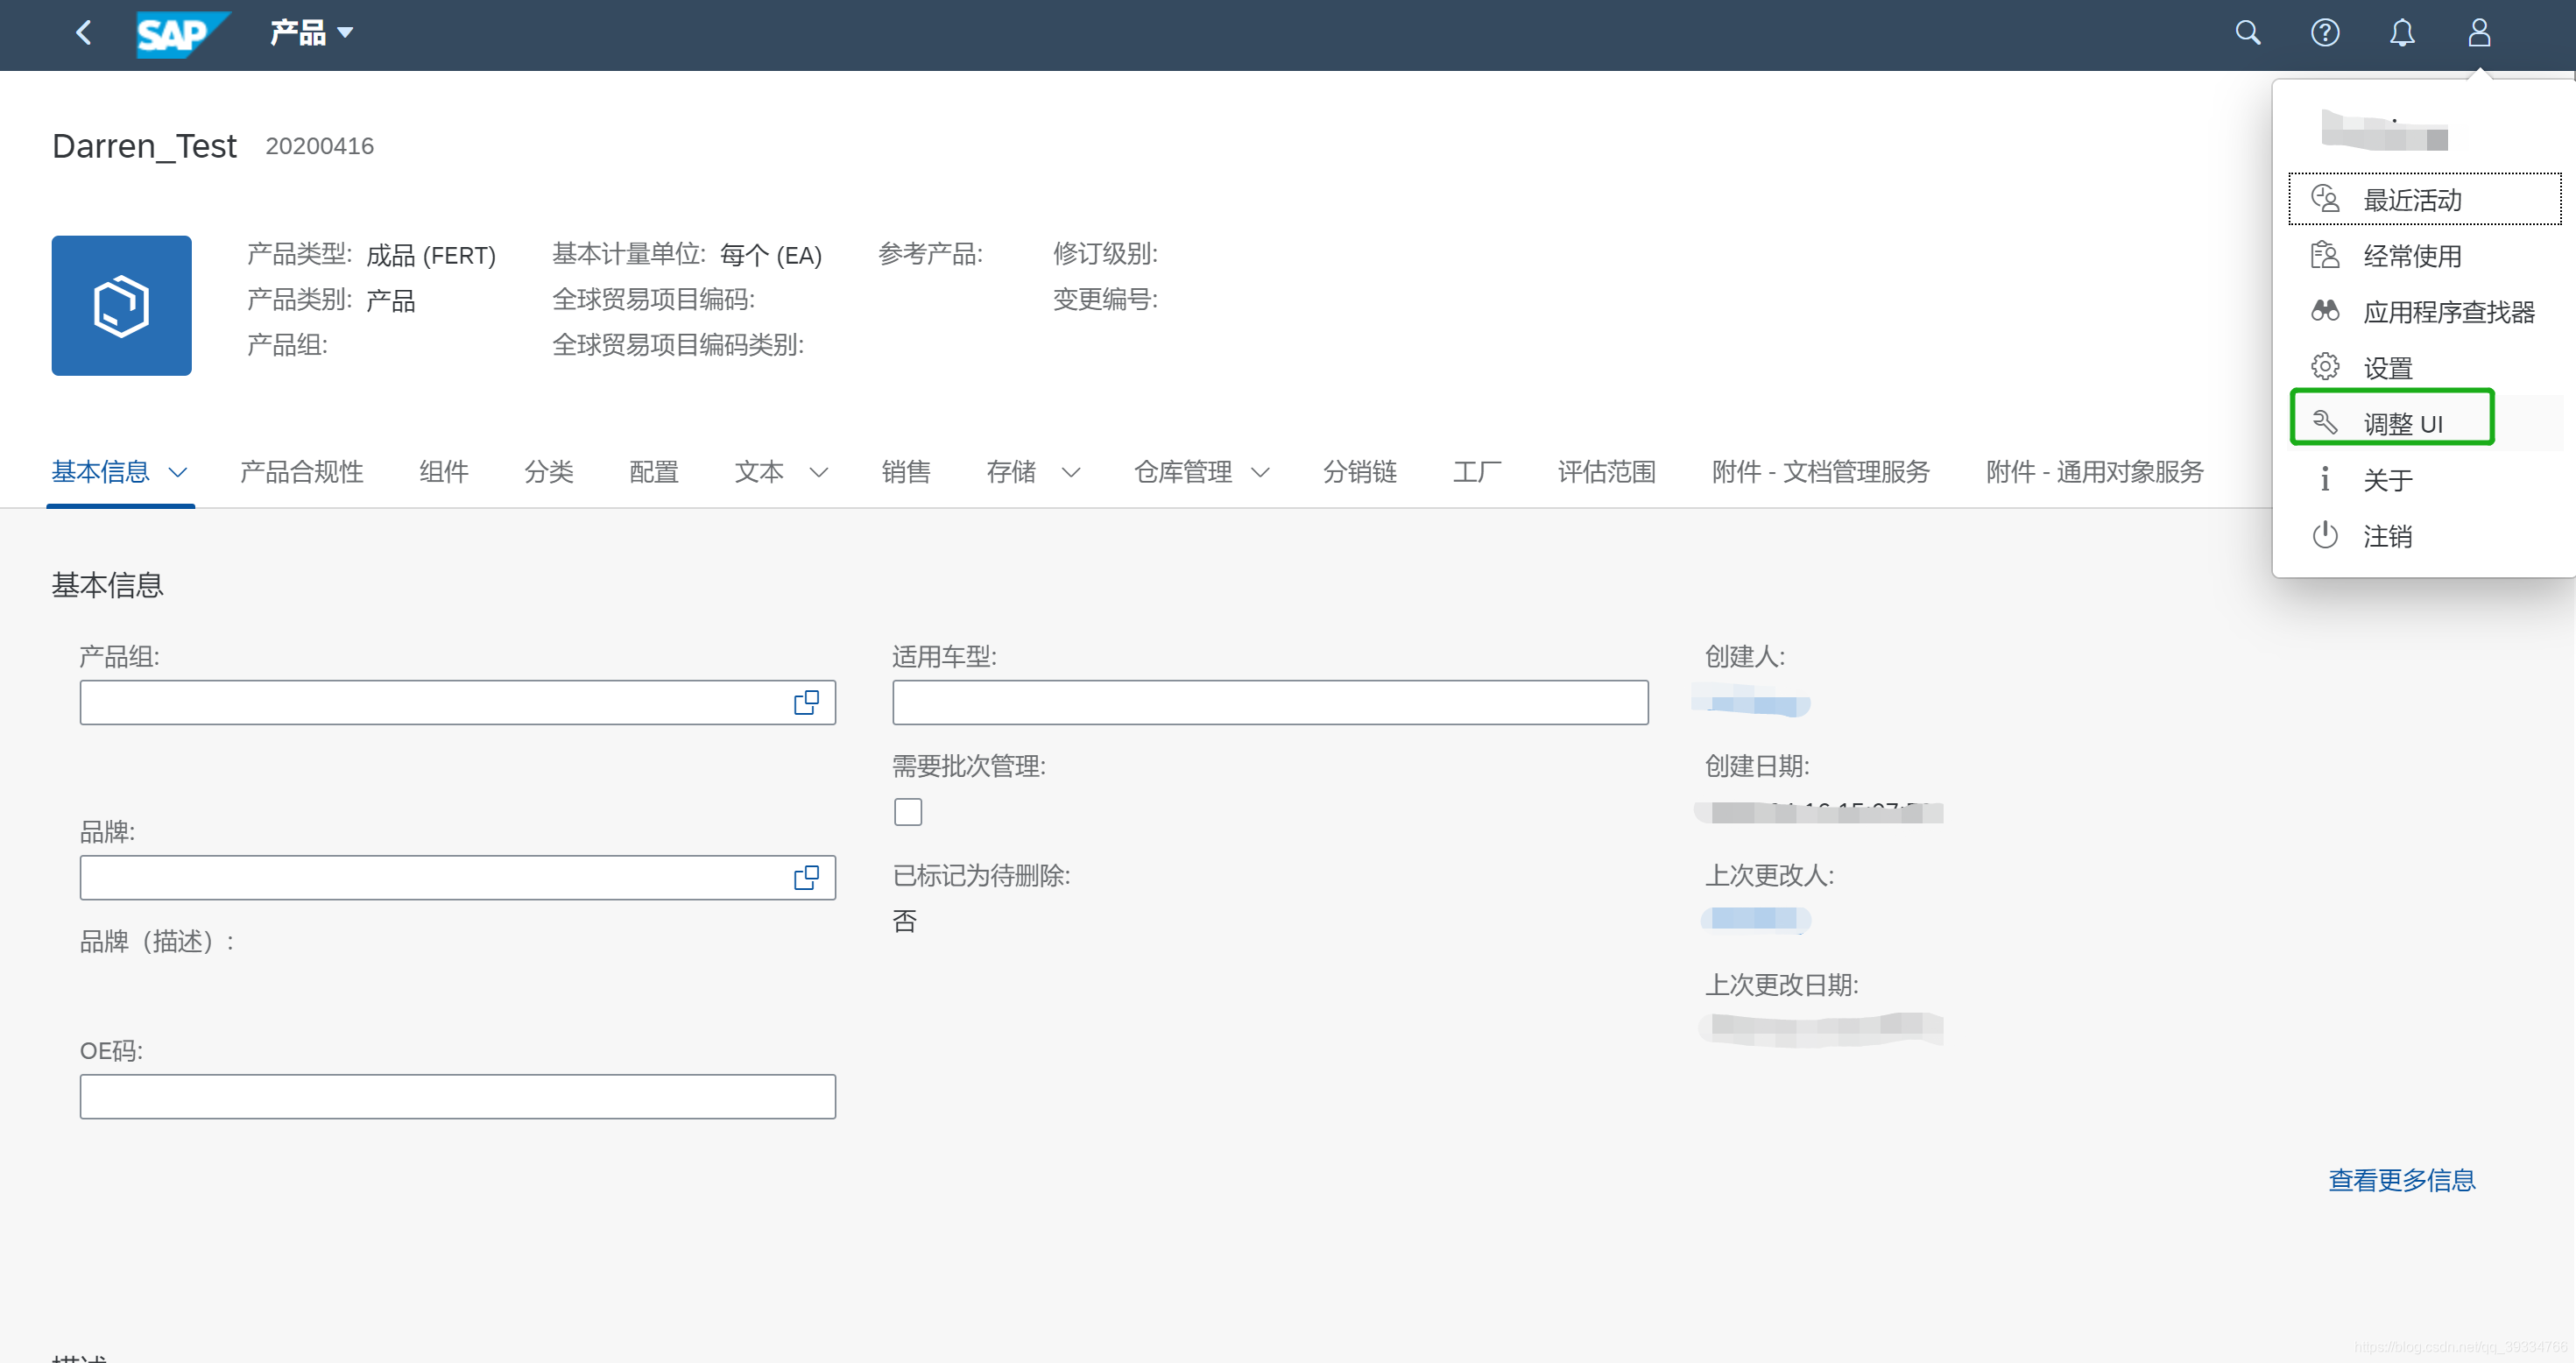Expand the chevron next to 仓库管理 tab
The height and width of the screenshot is (1363, 2576).
click(x=1260, y=472)
